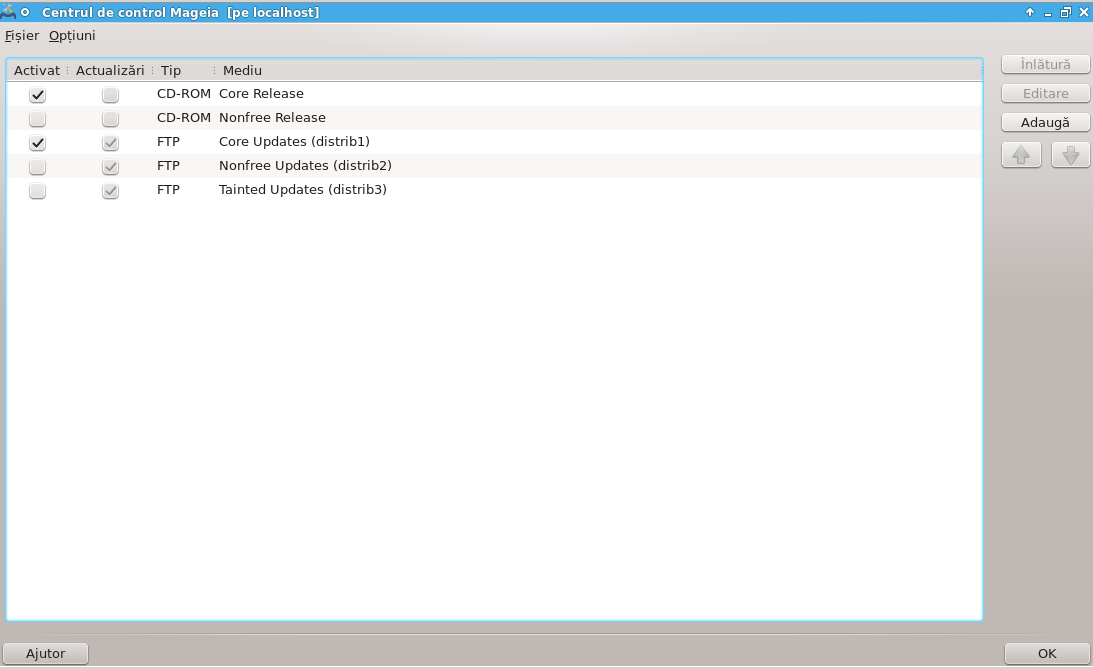Click the move-up arrow button
The height and width of the screenshot is (669, 1093).
point(1021,155)
